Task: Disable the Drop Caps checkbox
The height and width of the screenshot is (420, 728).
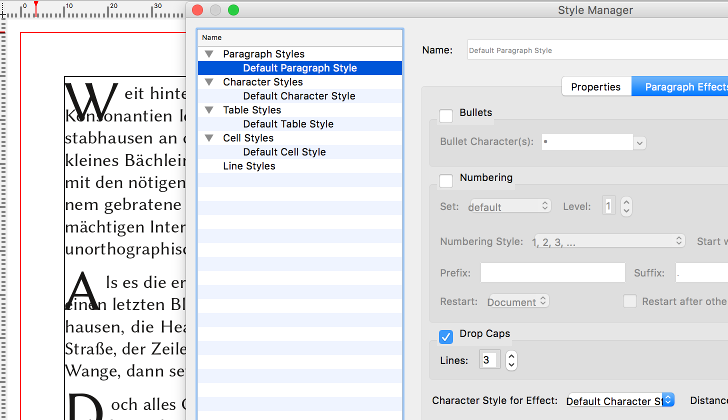Action: (x=446, y=336)
